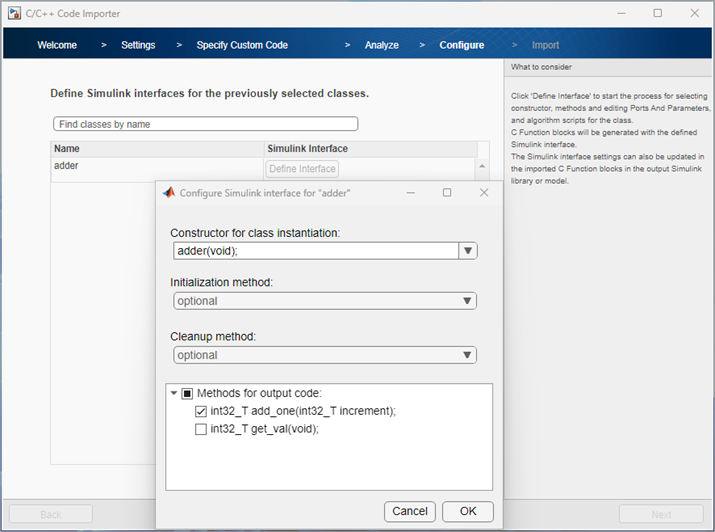Check the get_val method checkbox
The height and width of the screenshot is (532, 715).
pos(202,429)
